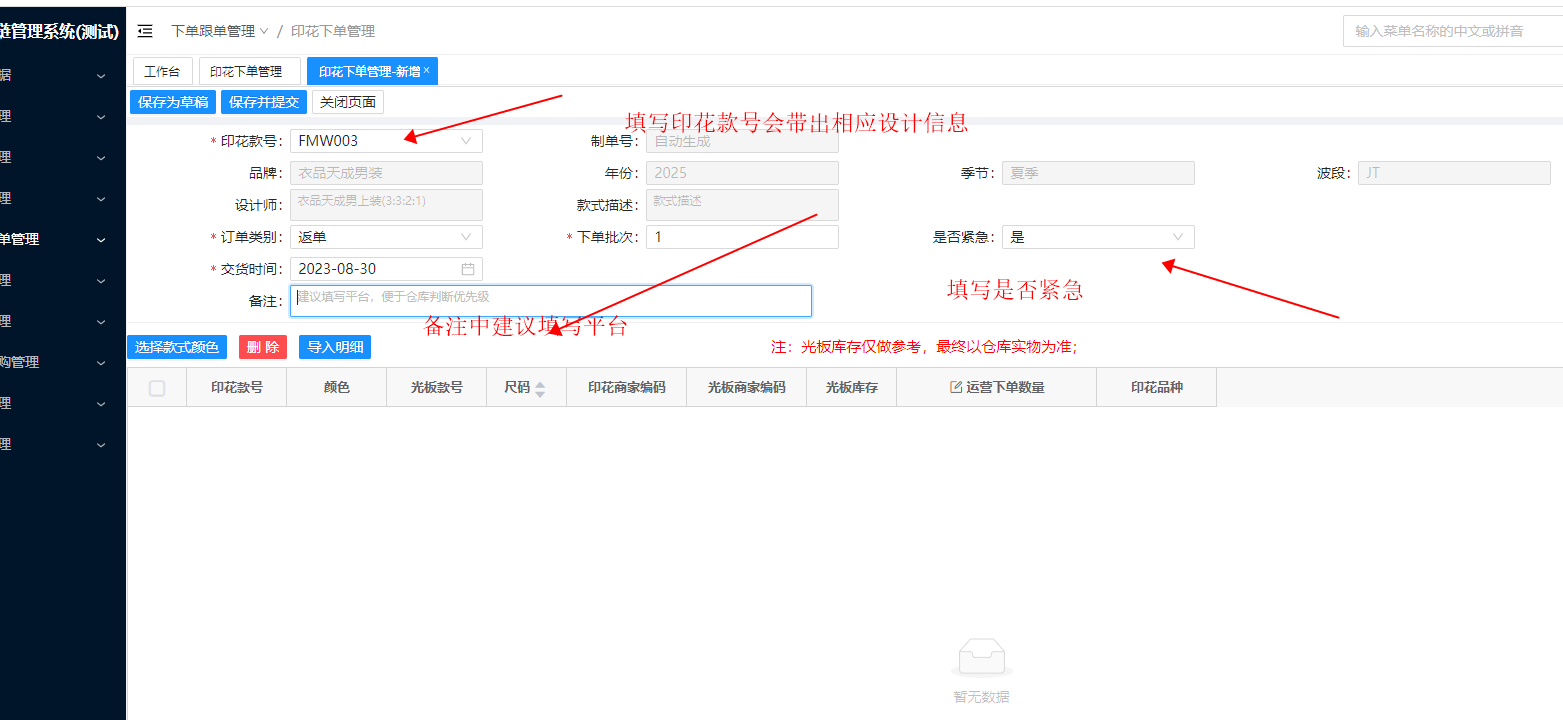Click calendar icon in 交货时间 field
The height and width of the screenshot is (720, 1563).
[x=467, y=269]
